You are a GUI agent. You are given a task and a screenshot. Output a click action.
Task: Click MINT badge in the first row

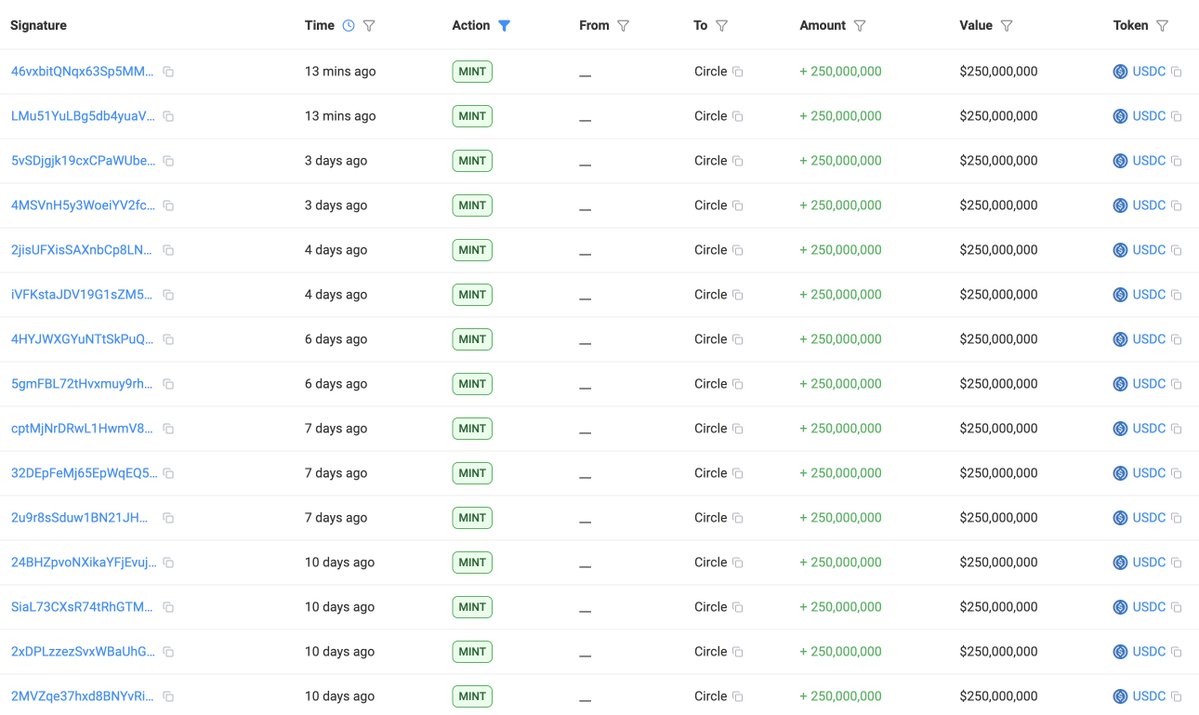coord(472,72)
